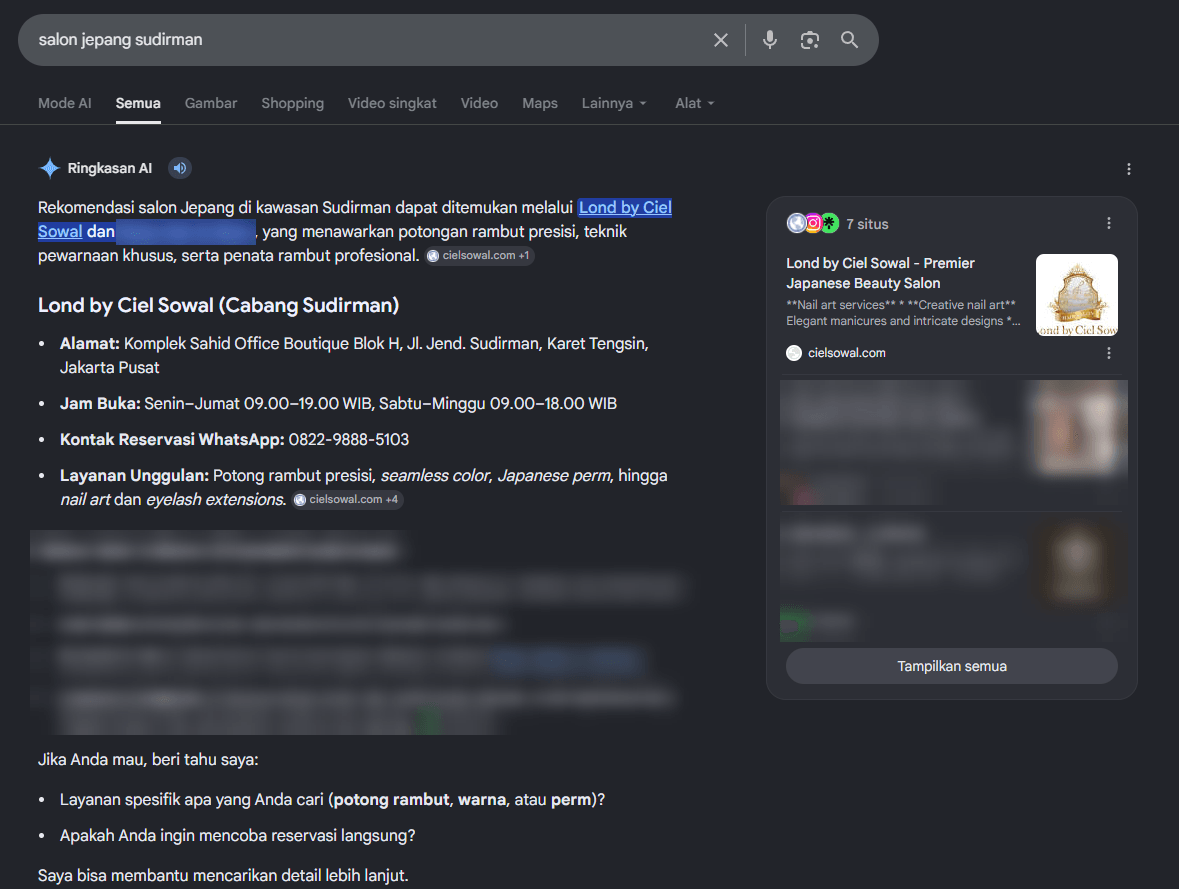
Task: Switch to Mode AI tab
Action: coord(65,103)
